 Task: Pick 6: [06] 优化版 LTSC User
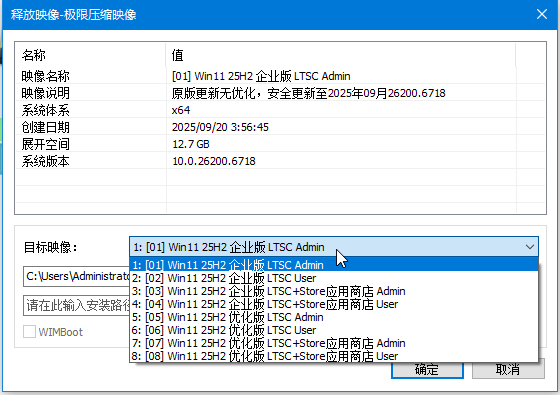coord(334,330)
